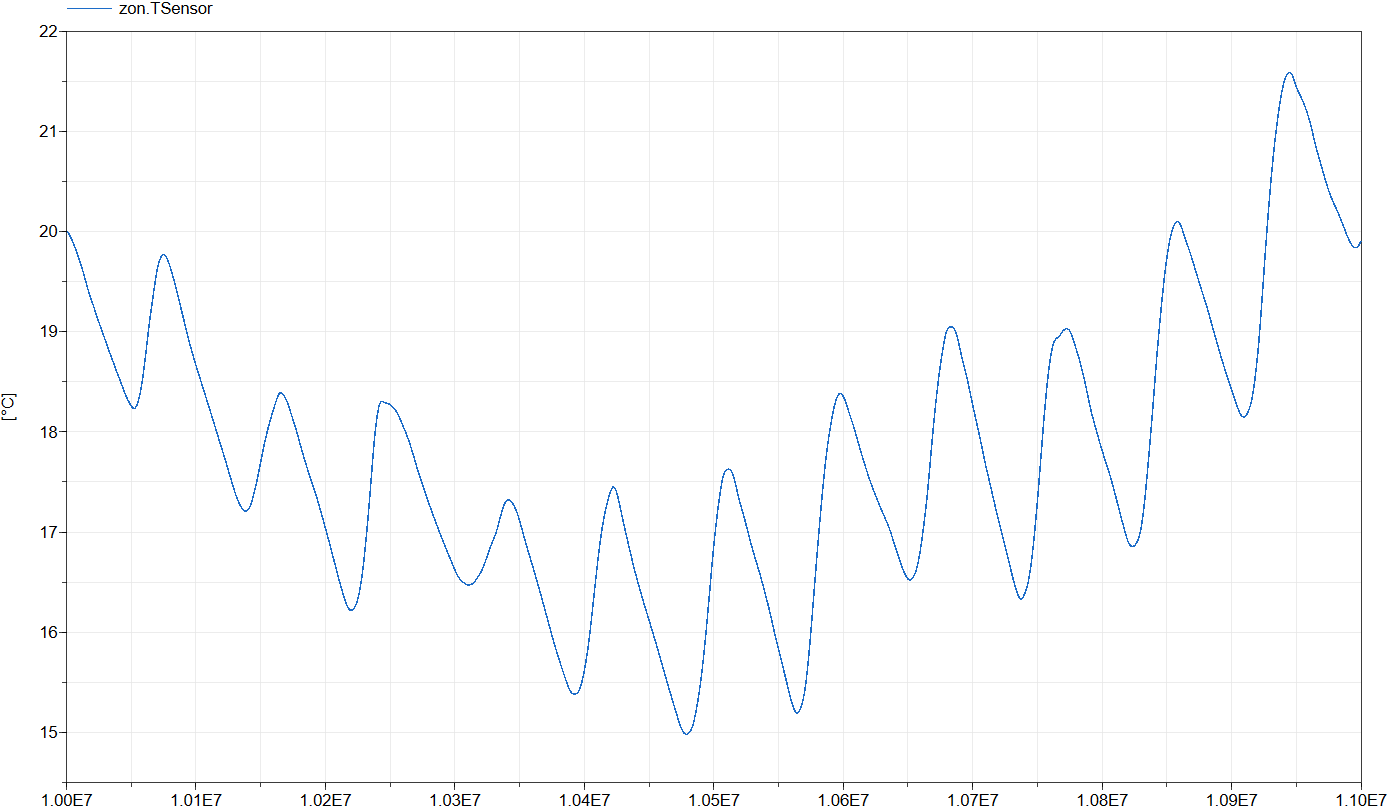Click the highest peak of the temperature curve

coord(1288,72)
